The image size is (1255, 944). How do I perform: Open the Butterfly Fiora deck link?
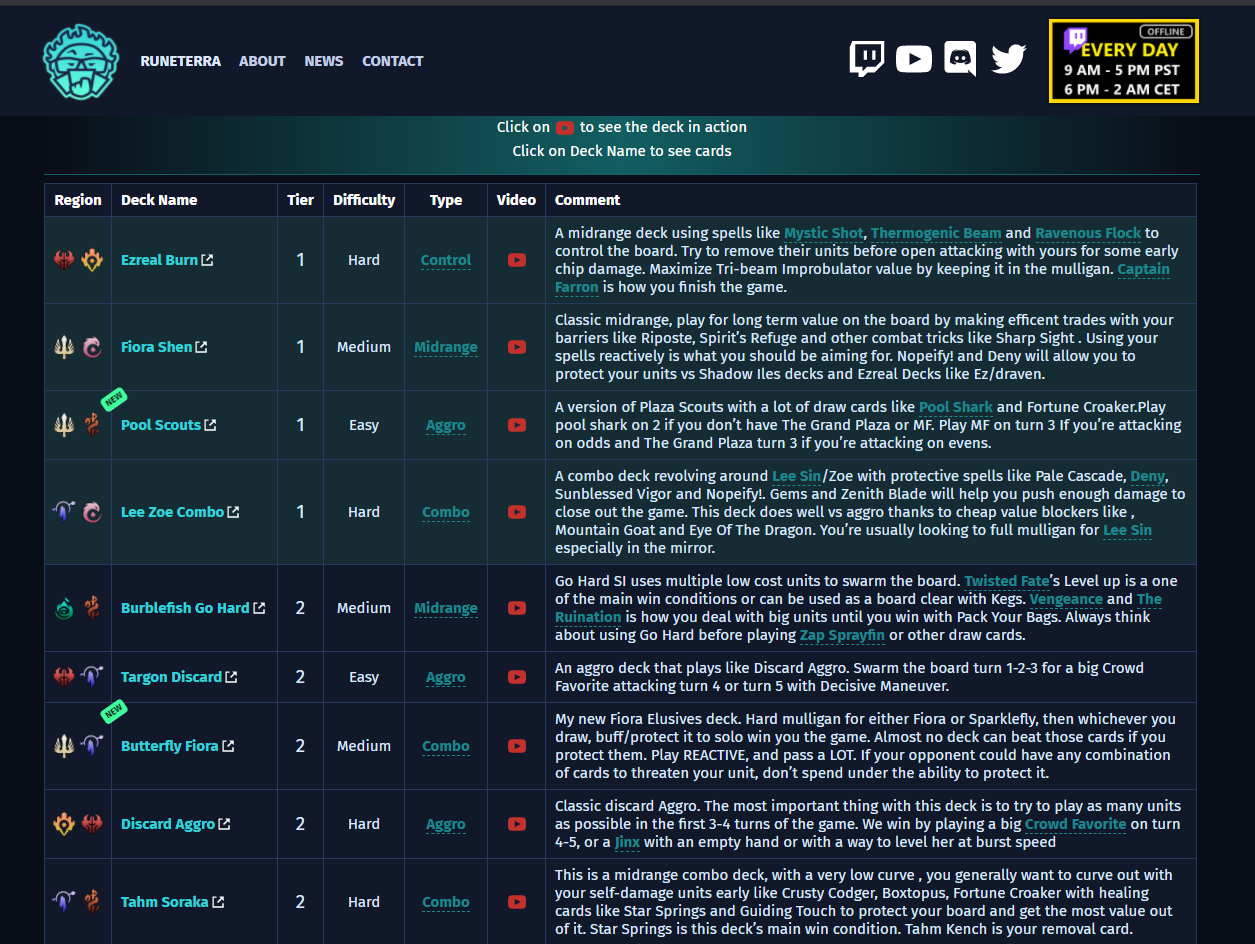coord(170,746)
